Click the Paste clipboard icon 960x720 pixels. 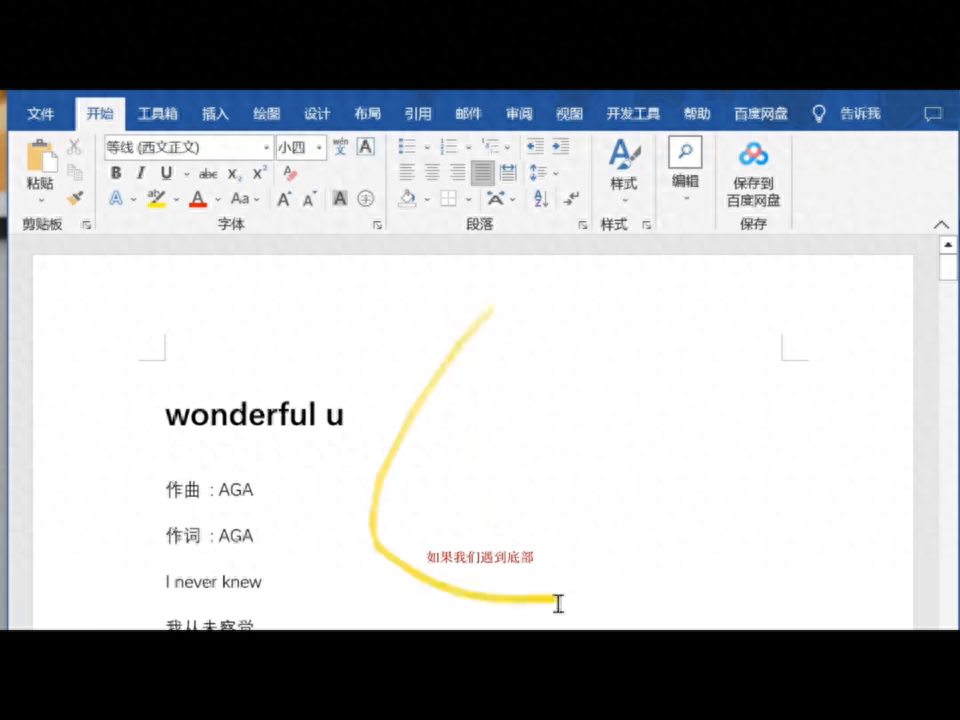(41, 156)
